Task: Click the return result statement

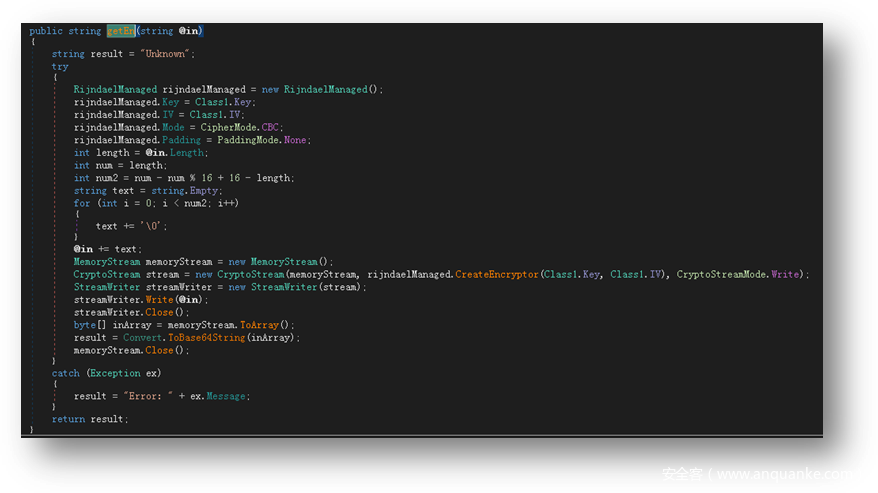Action: (x=90, y=419)
